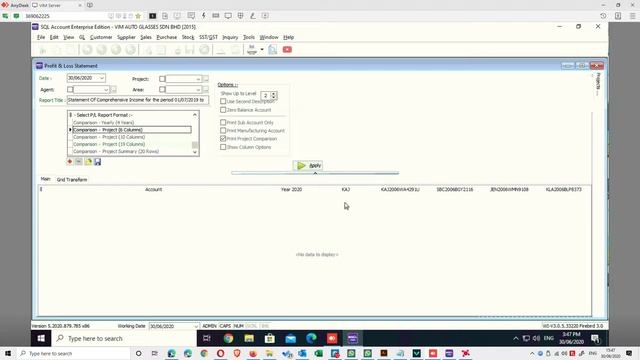Click remote Windows Start button
Screen dimensions: 640x360
[41, 338]
